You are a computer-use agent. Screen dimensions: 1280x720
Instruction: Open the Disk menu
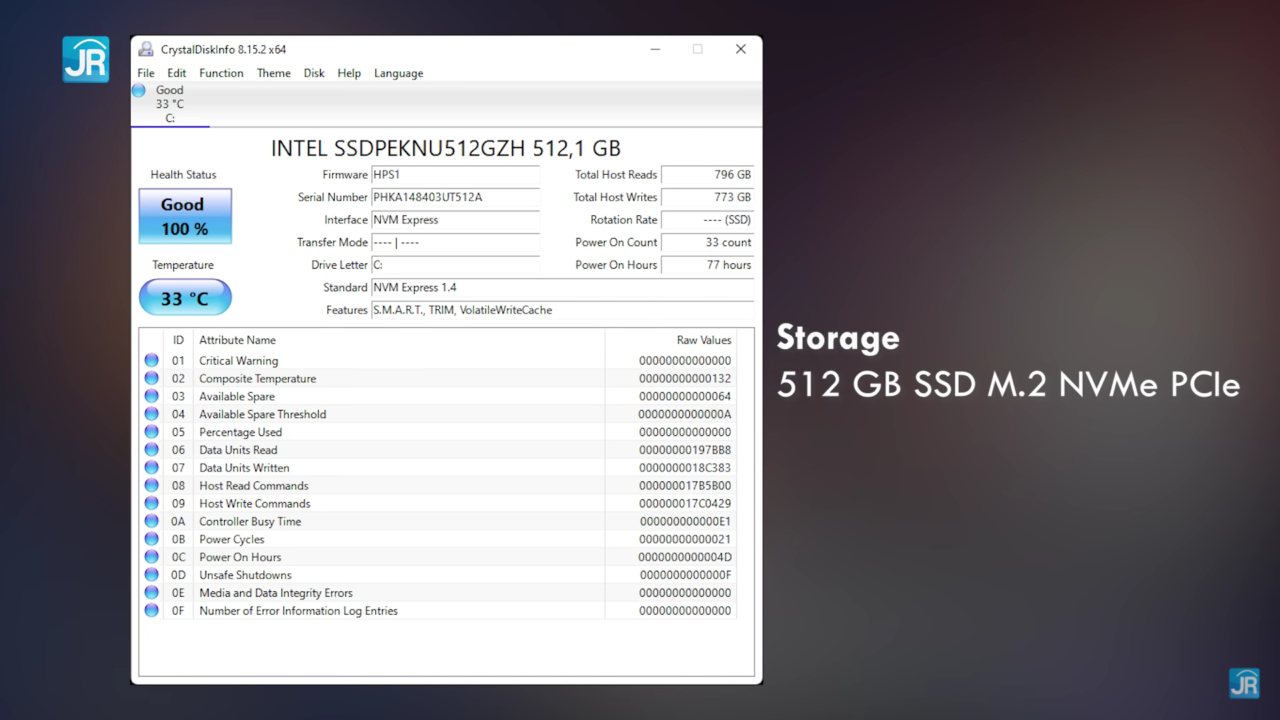point(314,72)
